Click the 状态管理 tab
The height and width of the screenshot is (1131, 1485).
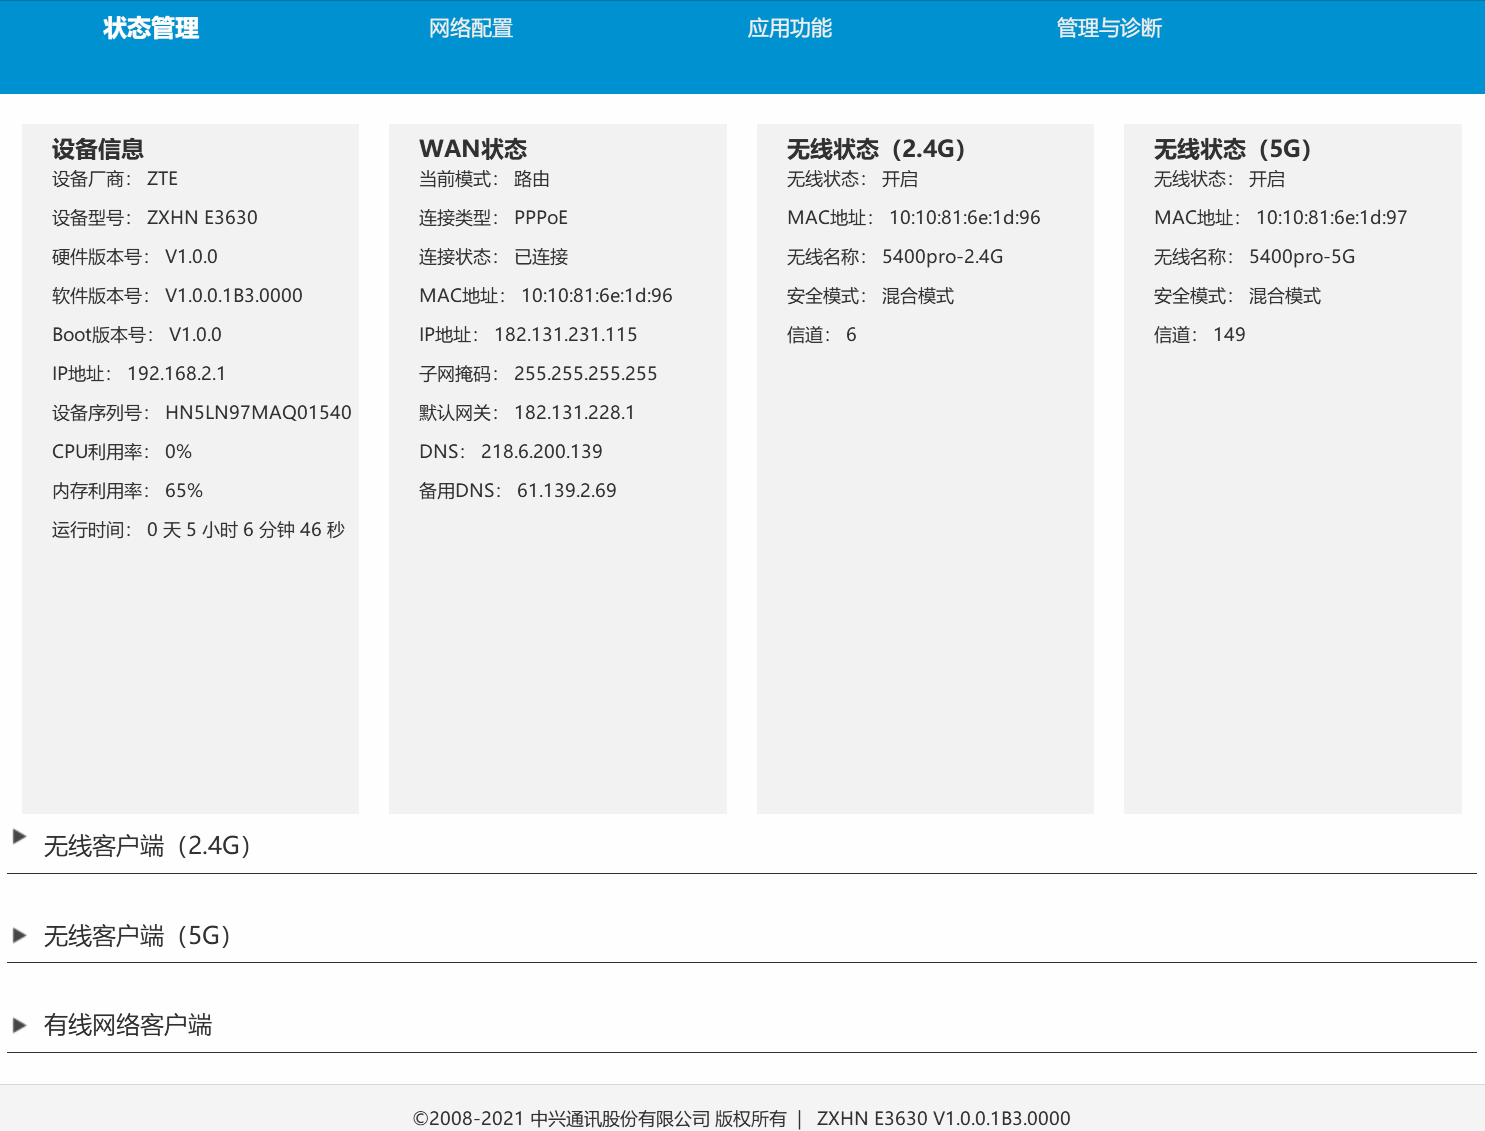pos(148,28)
